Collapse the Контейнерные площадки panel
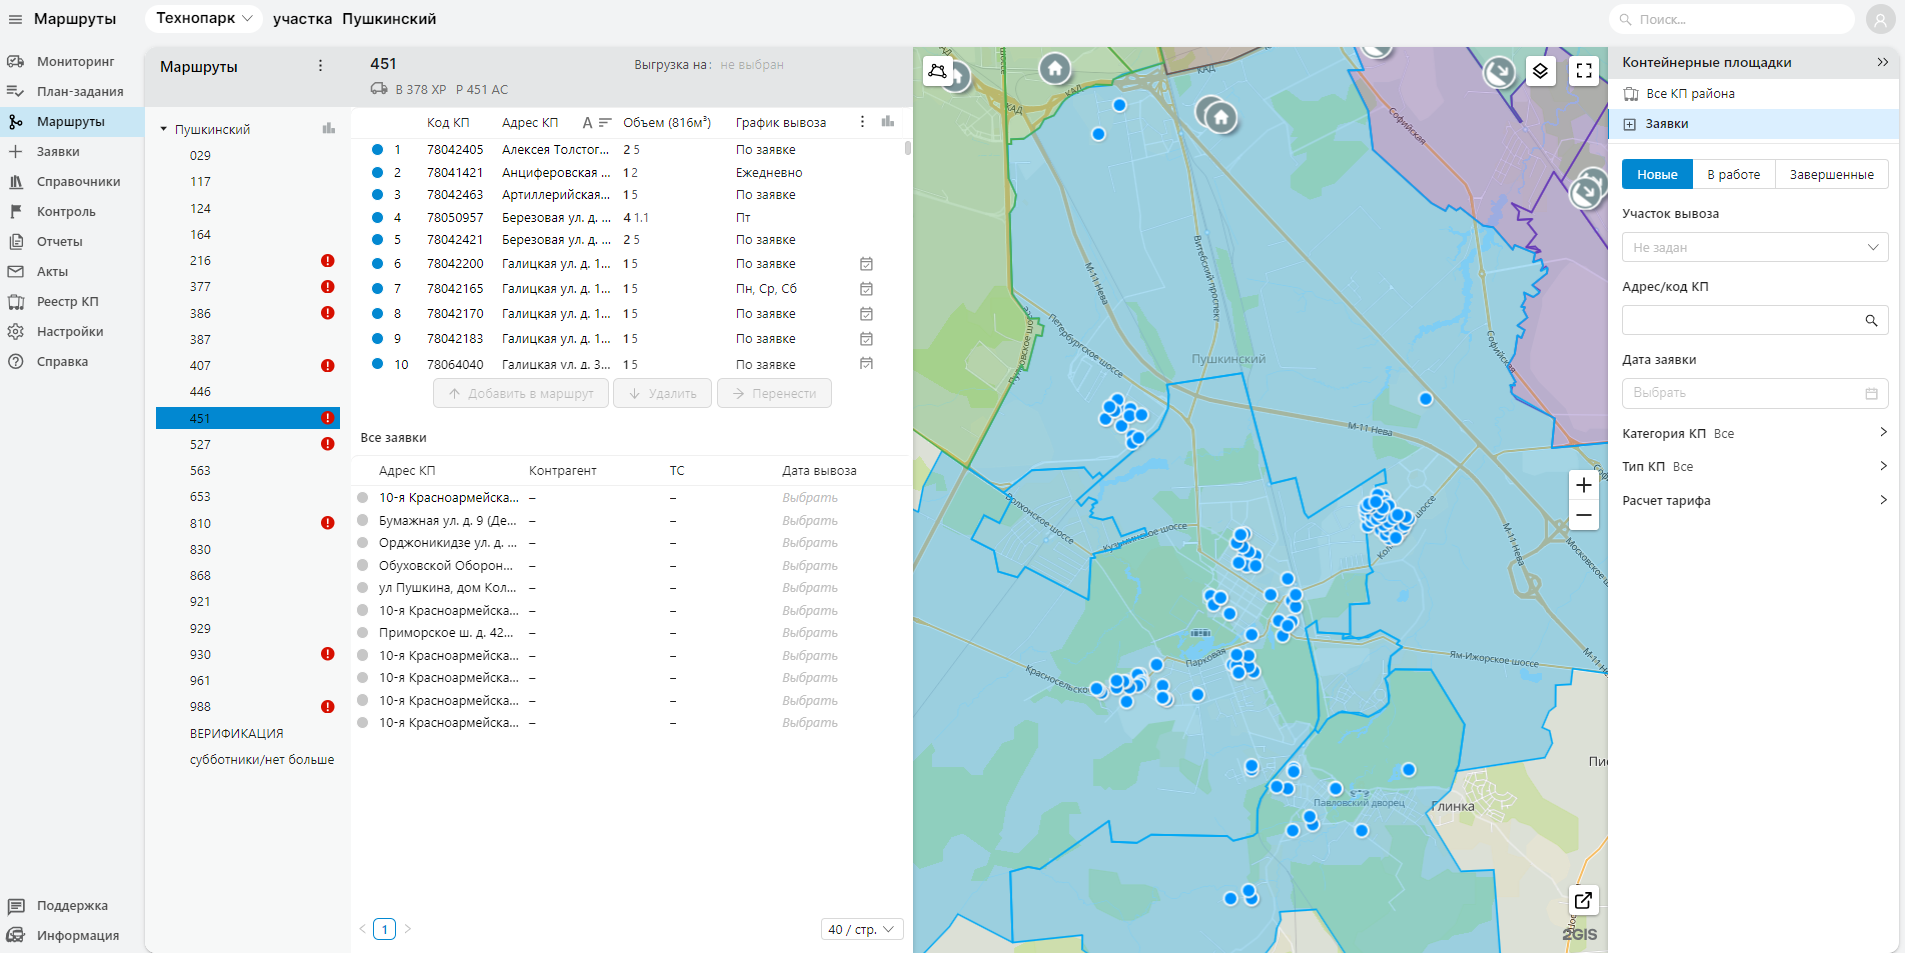 [x=1882, y=62]
